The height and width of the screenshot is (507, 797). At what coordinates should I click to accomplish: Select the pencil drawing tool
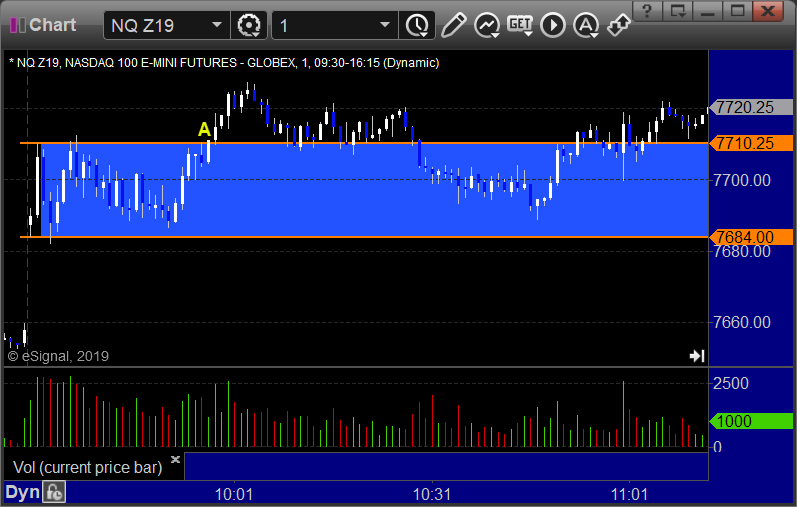point(453,25)
